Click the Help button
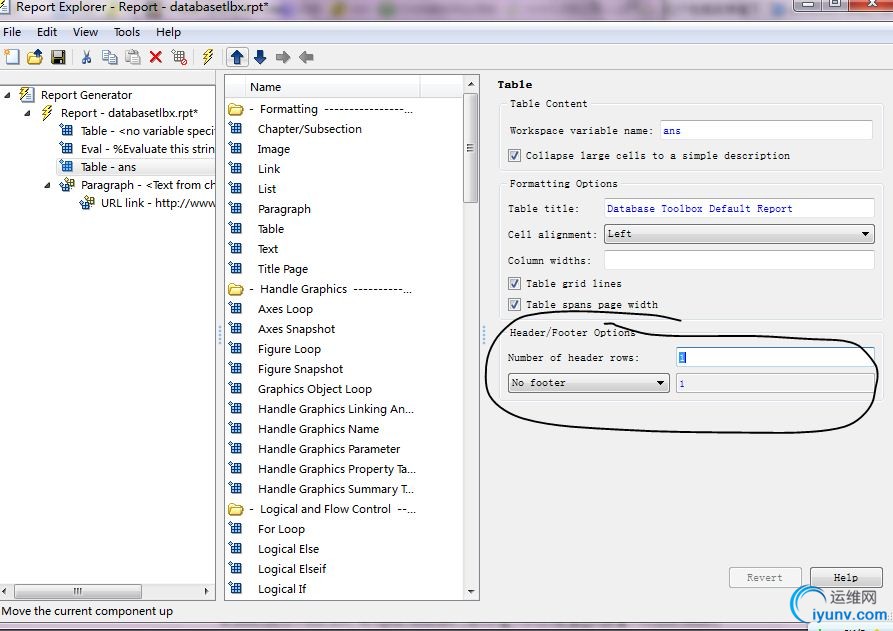Screen dimensions: 893x631 (x=846, y=577)
